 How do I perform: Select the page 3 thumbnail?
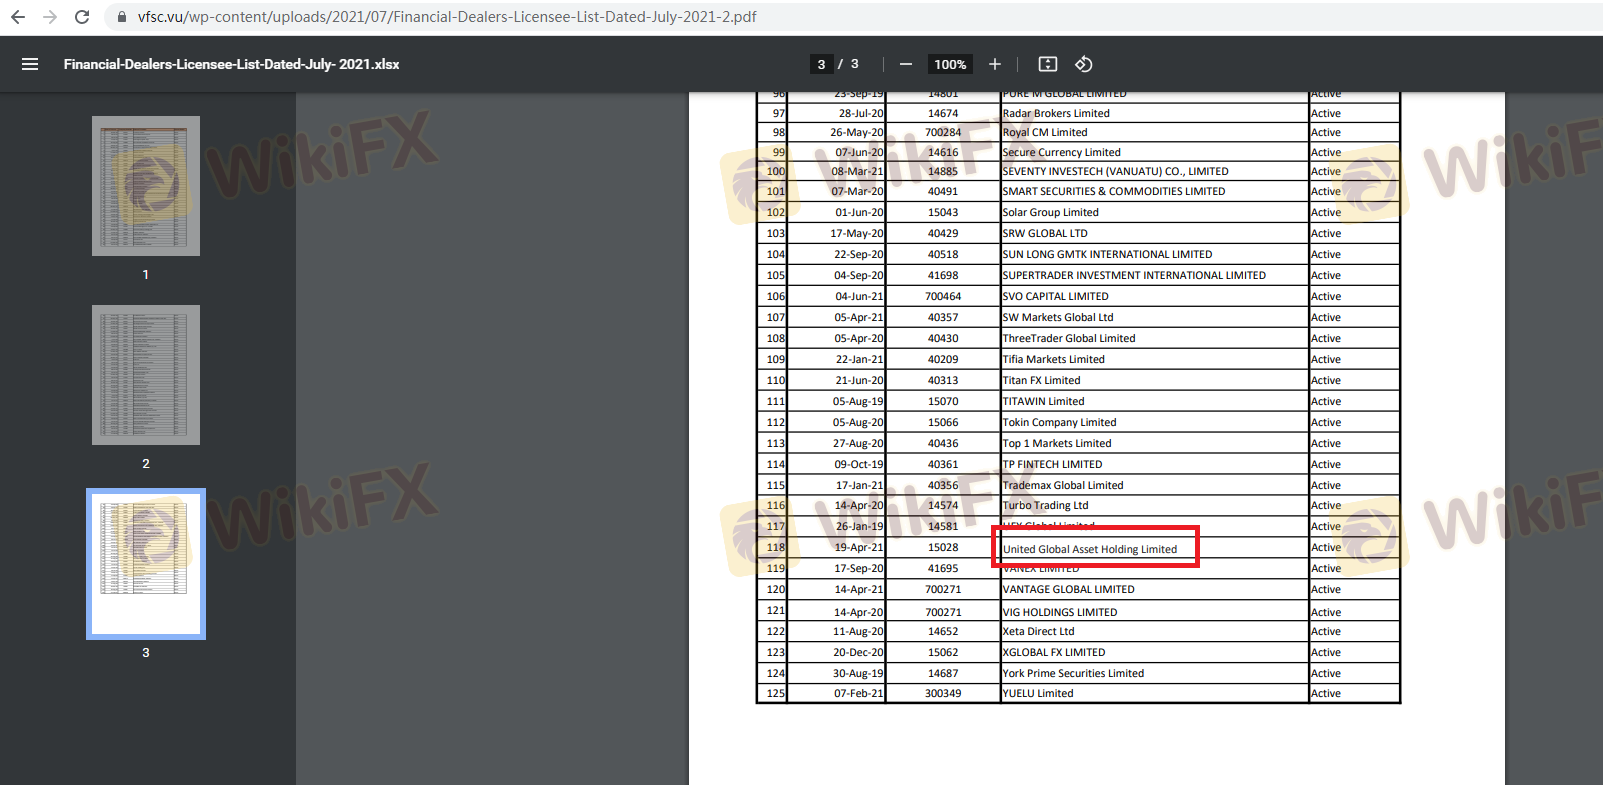[x=146, y=563]
